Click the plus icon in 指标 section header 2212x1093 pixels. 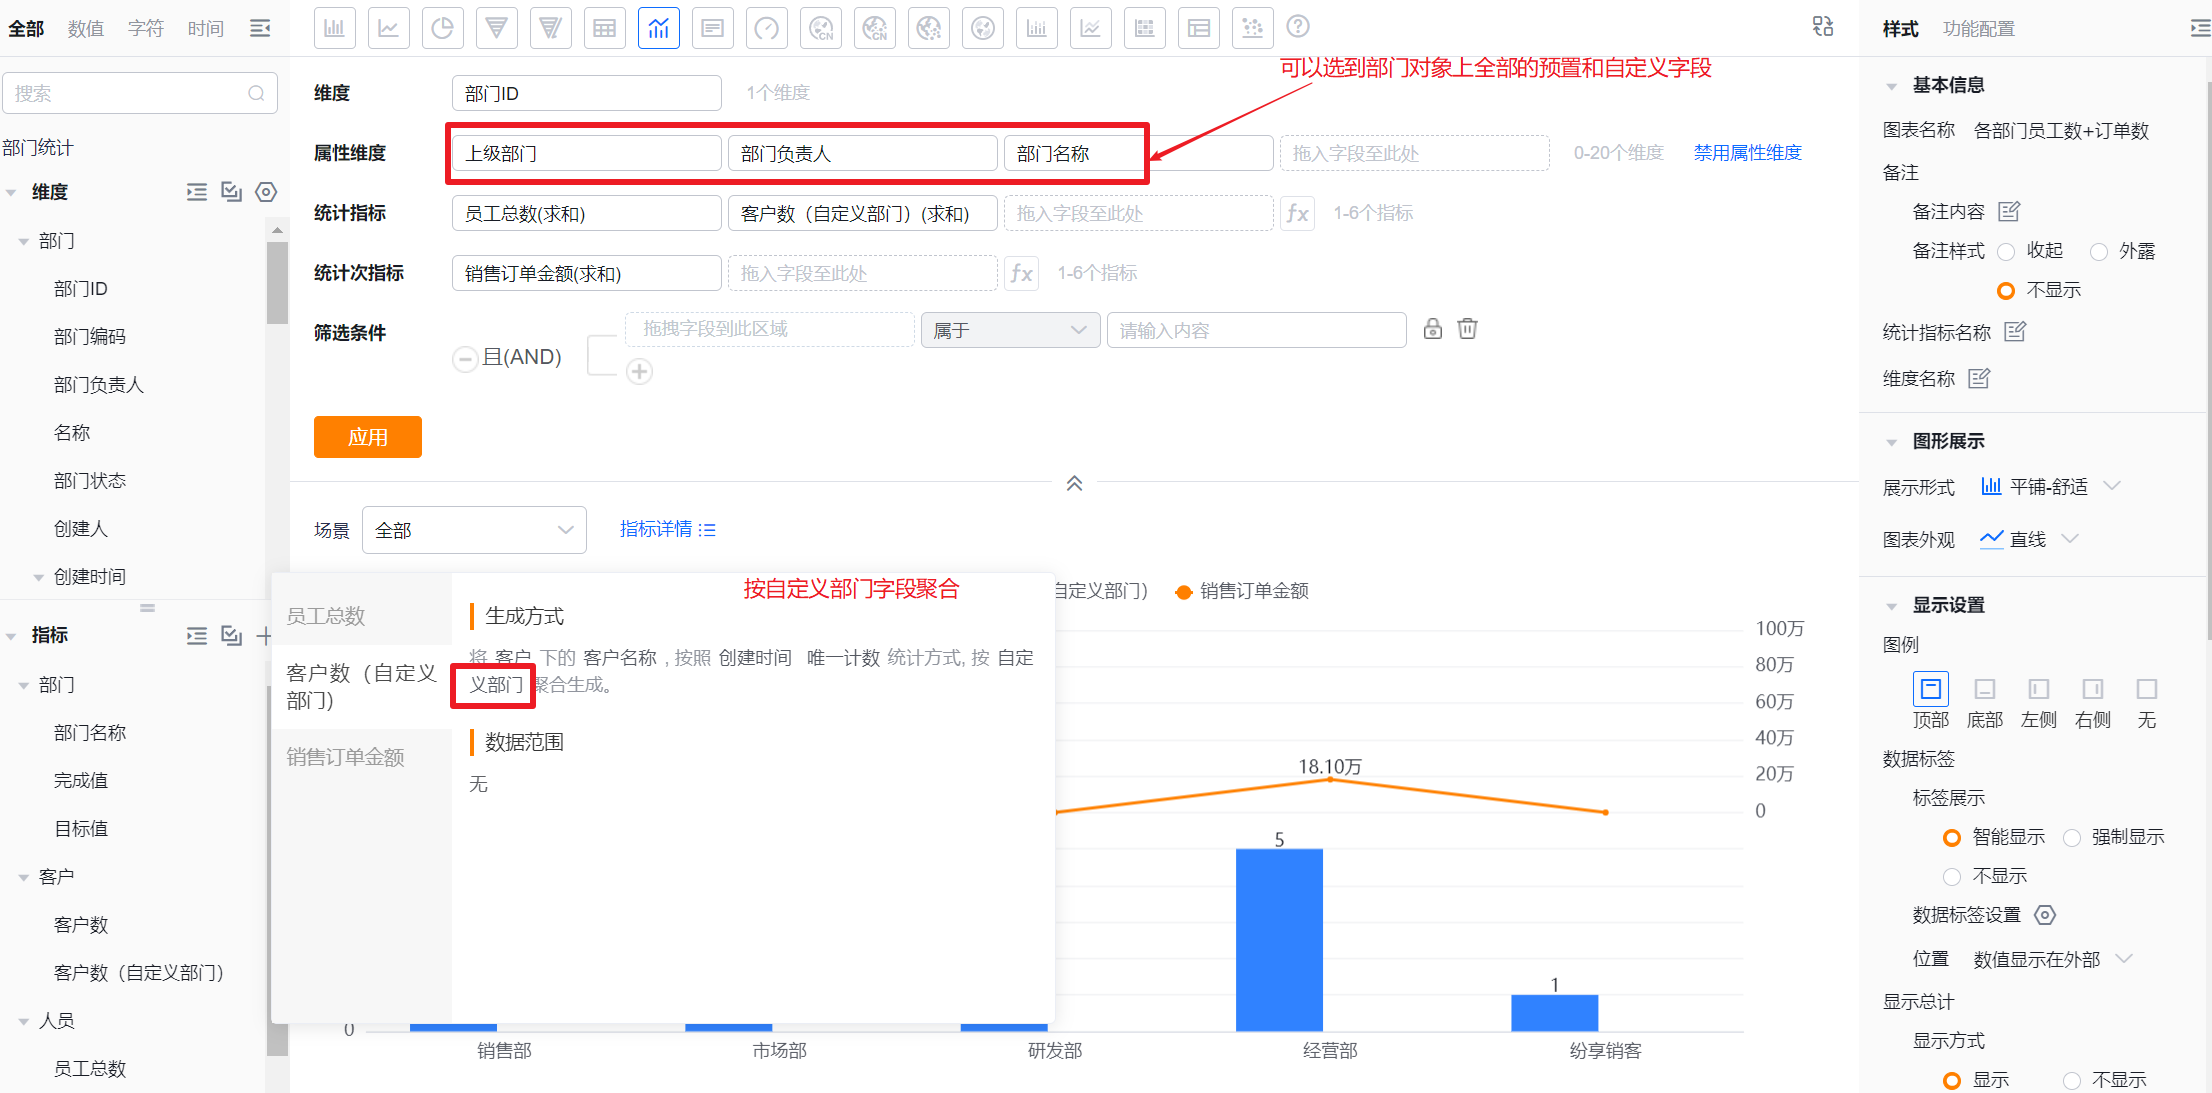tap(264, 635)
